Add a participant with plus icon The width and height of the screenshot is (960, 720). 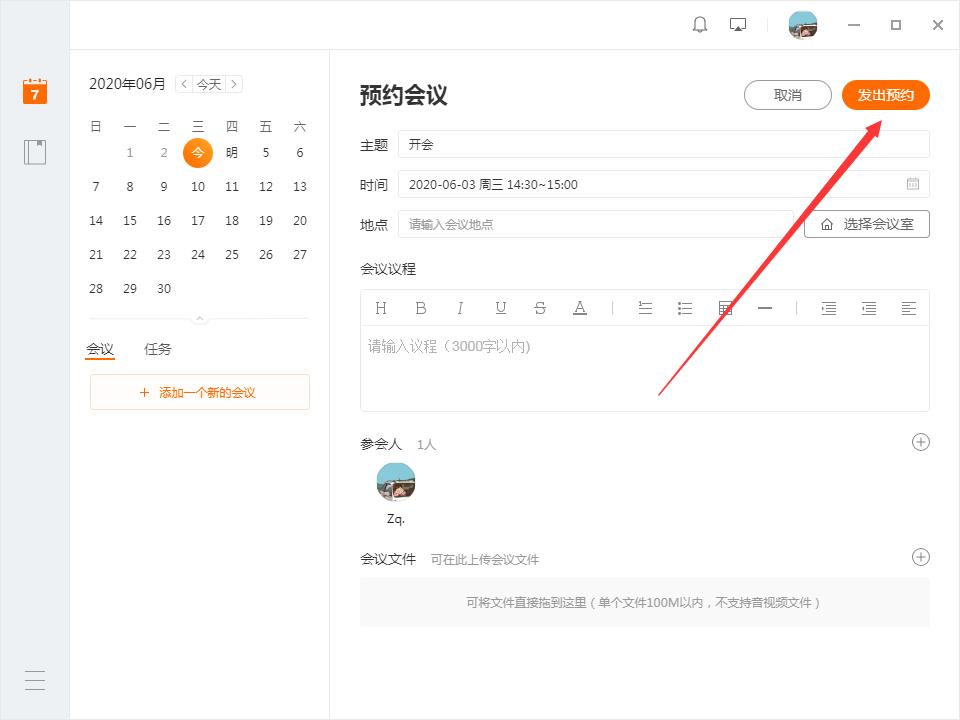coord(921,442)
